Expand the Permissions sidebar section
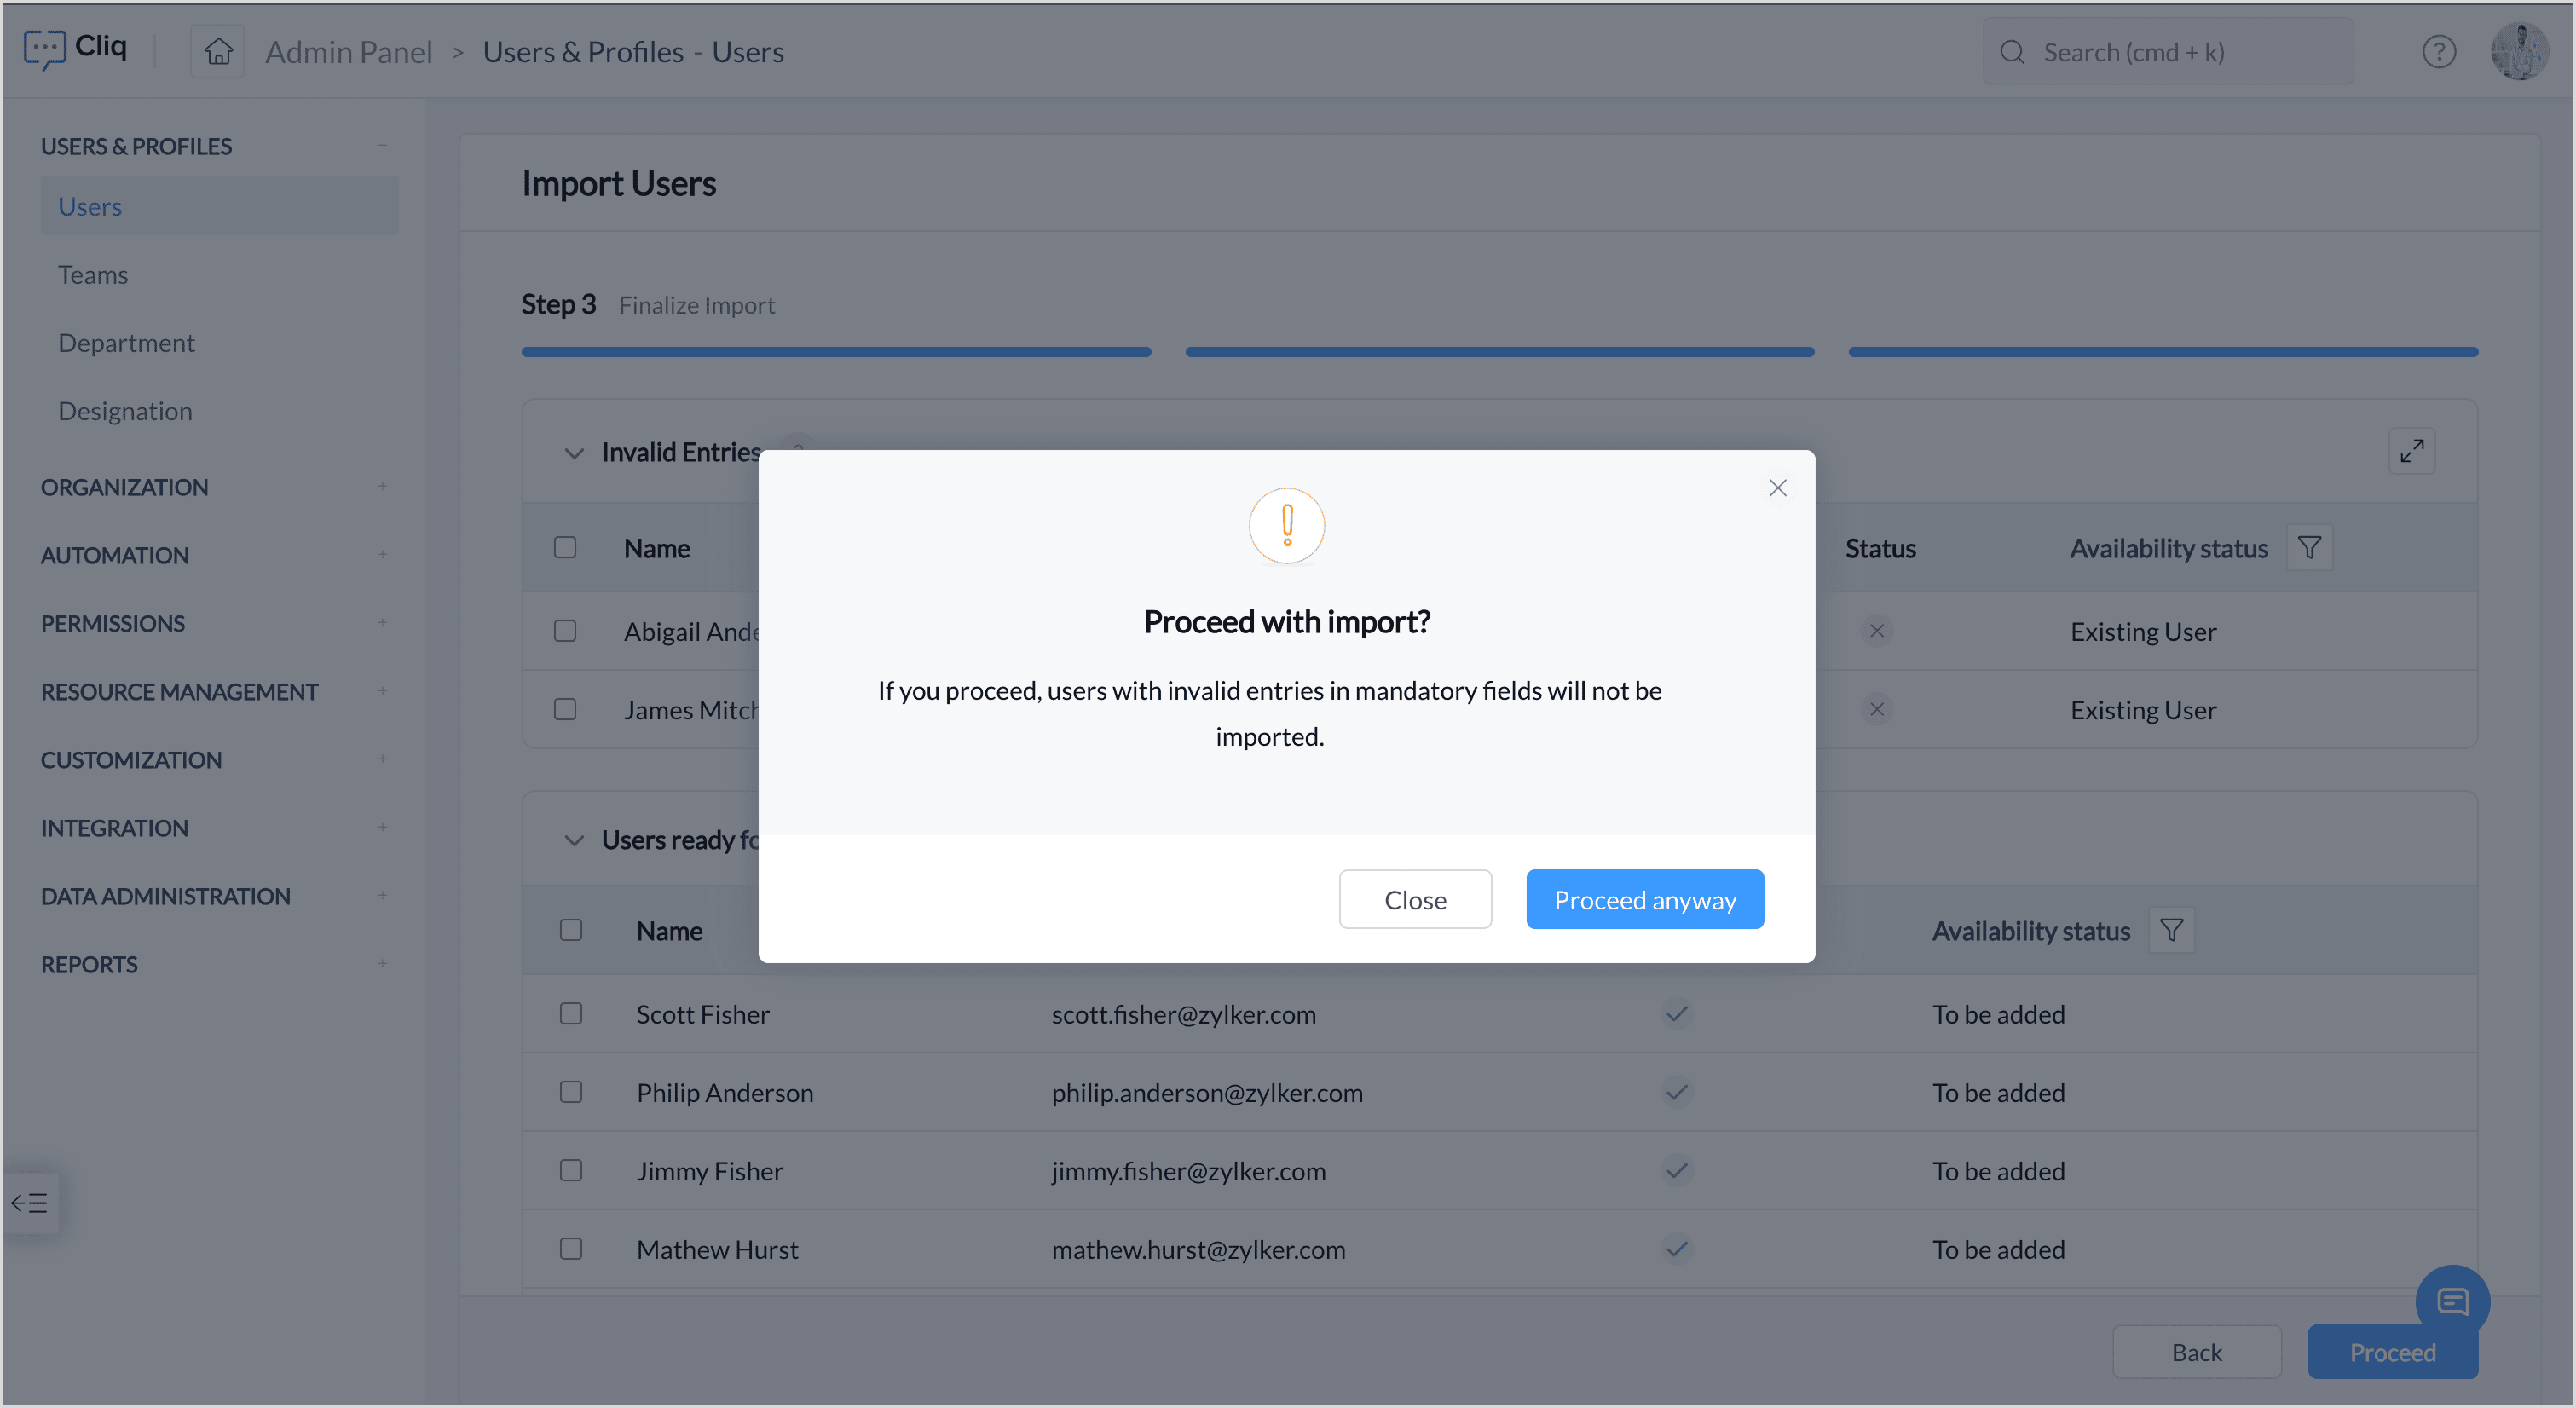This screenshot has width=2576, height=1408. point(382,623)
